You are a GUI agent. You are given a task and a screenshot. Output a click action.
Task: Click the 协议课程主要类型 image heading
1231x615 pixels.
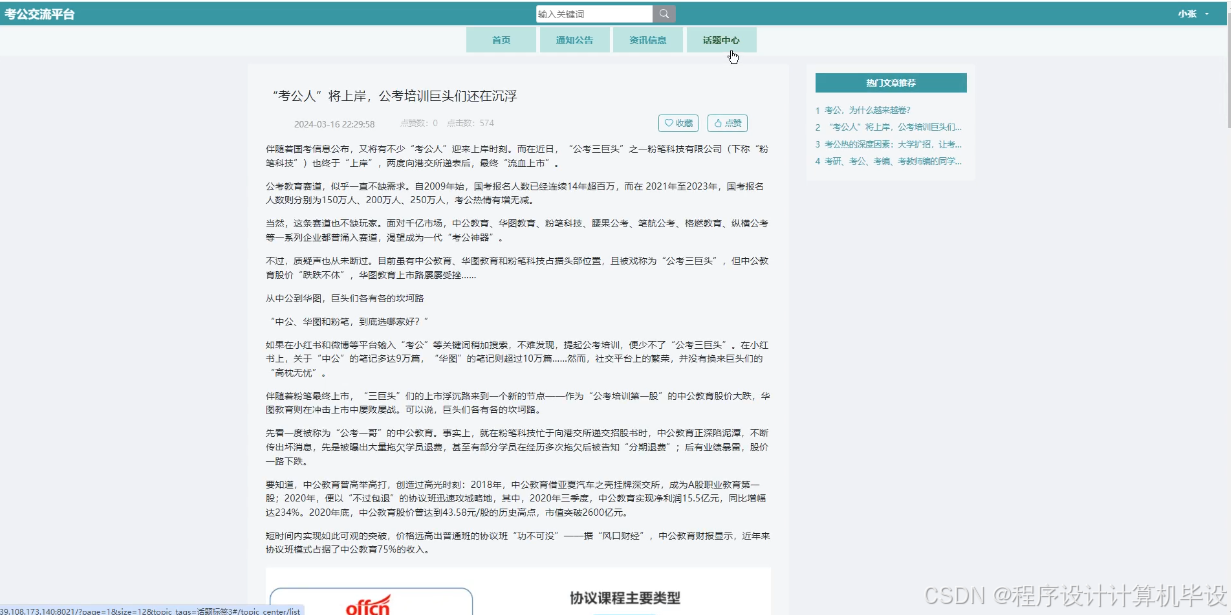tap(625, 598)
